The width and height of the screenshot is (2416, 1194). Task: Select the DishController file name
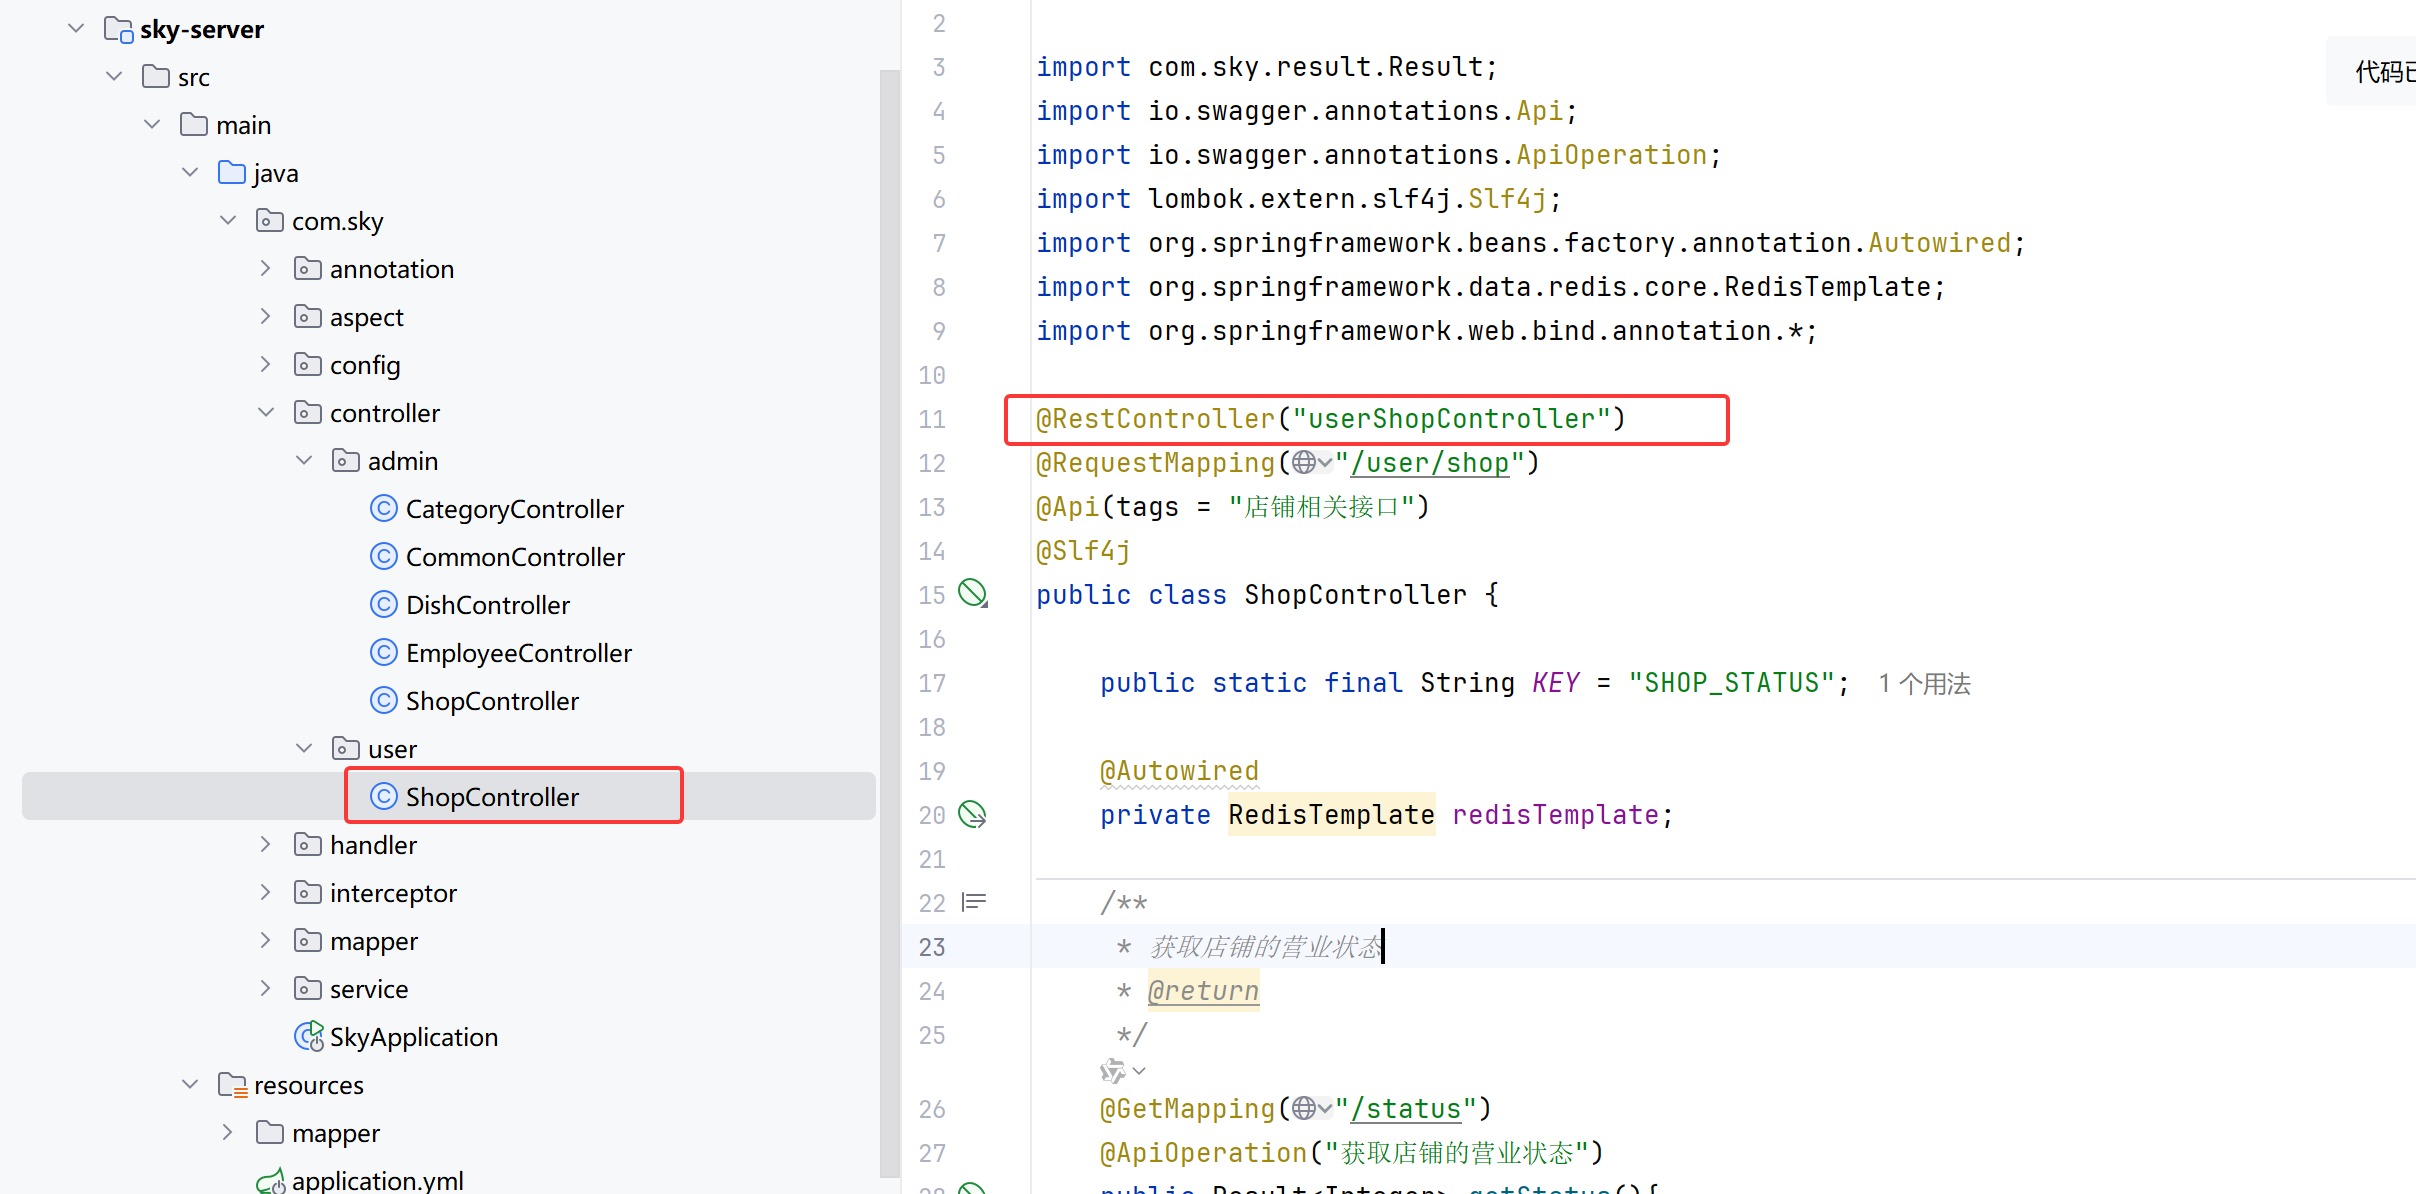click(488, 605)
